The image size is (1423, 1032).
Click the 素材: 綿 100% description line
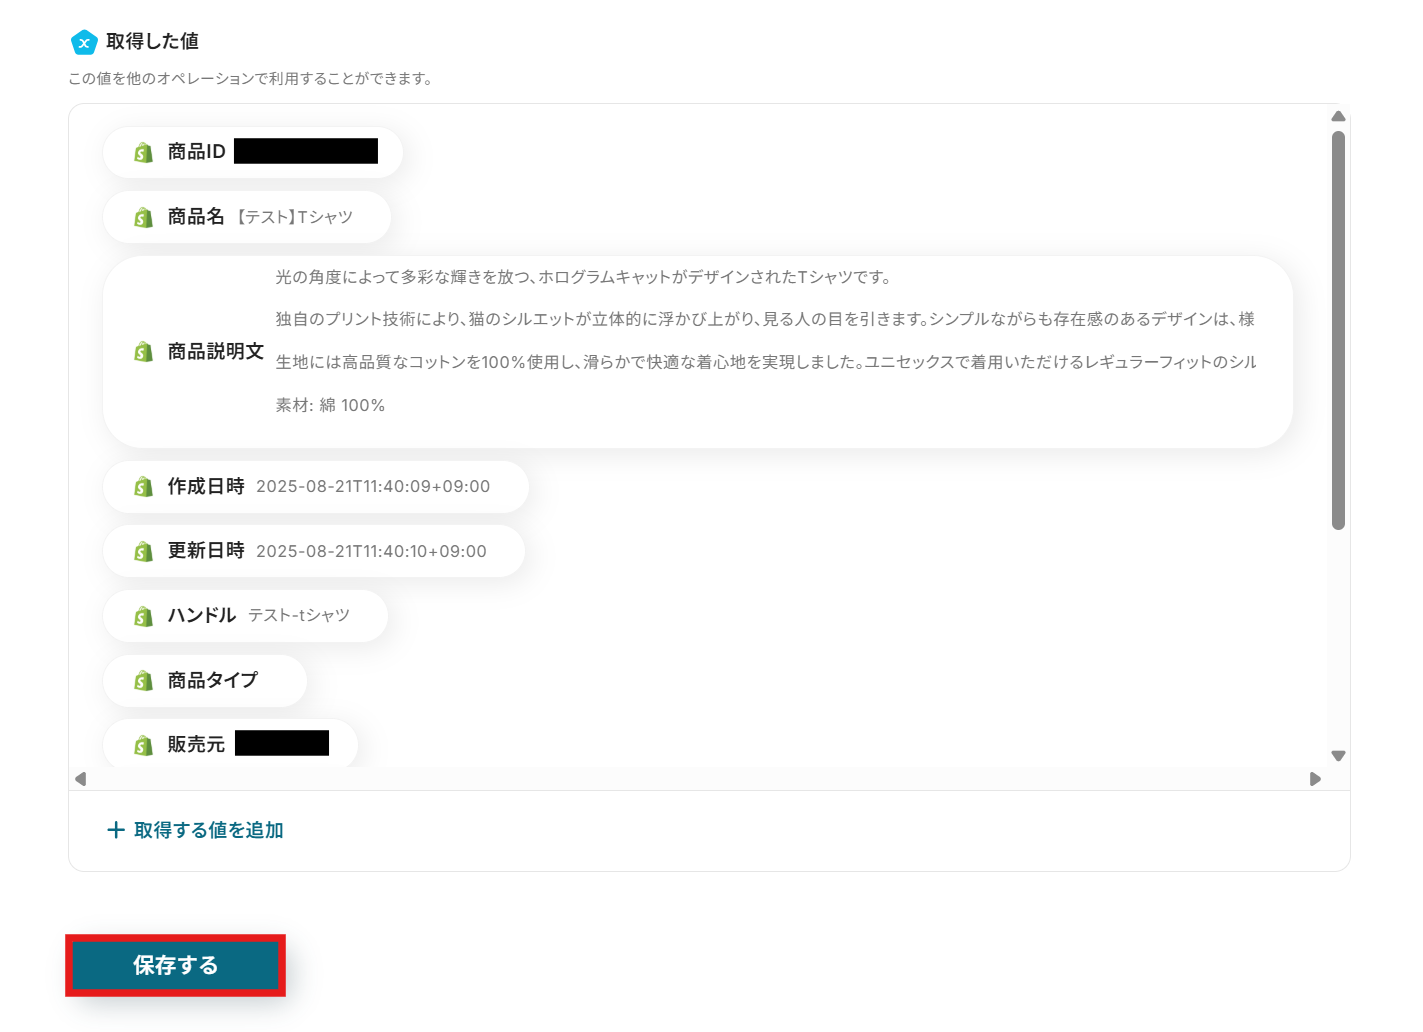tap(330, 405)
